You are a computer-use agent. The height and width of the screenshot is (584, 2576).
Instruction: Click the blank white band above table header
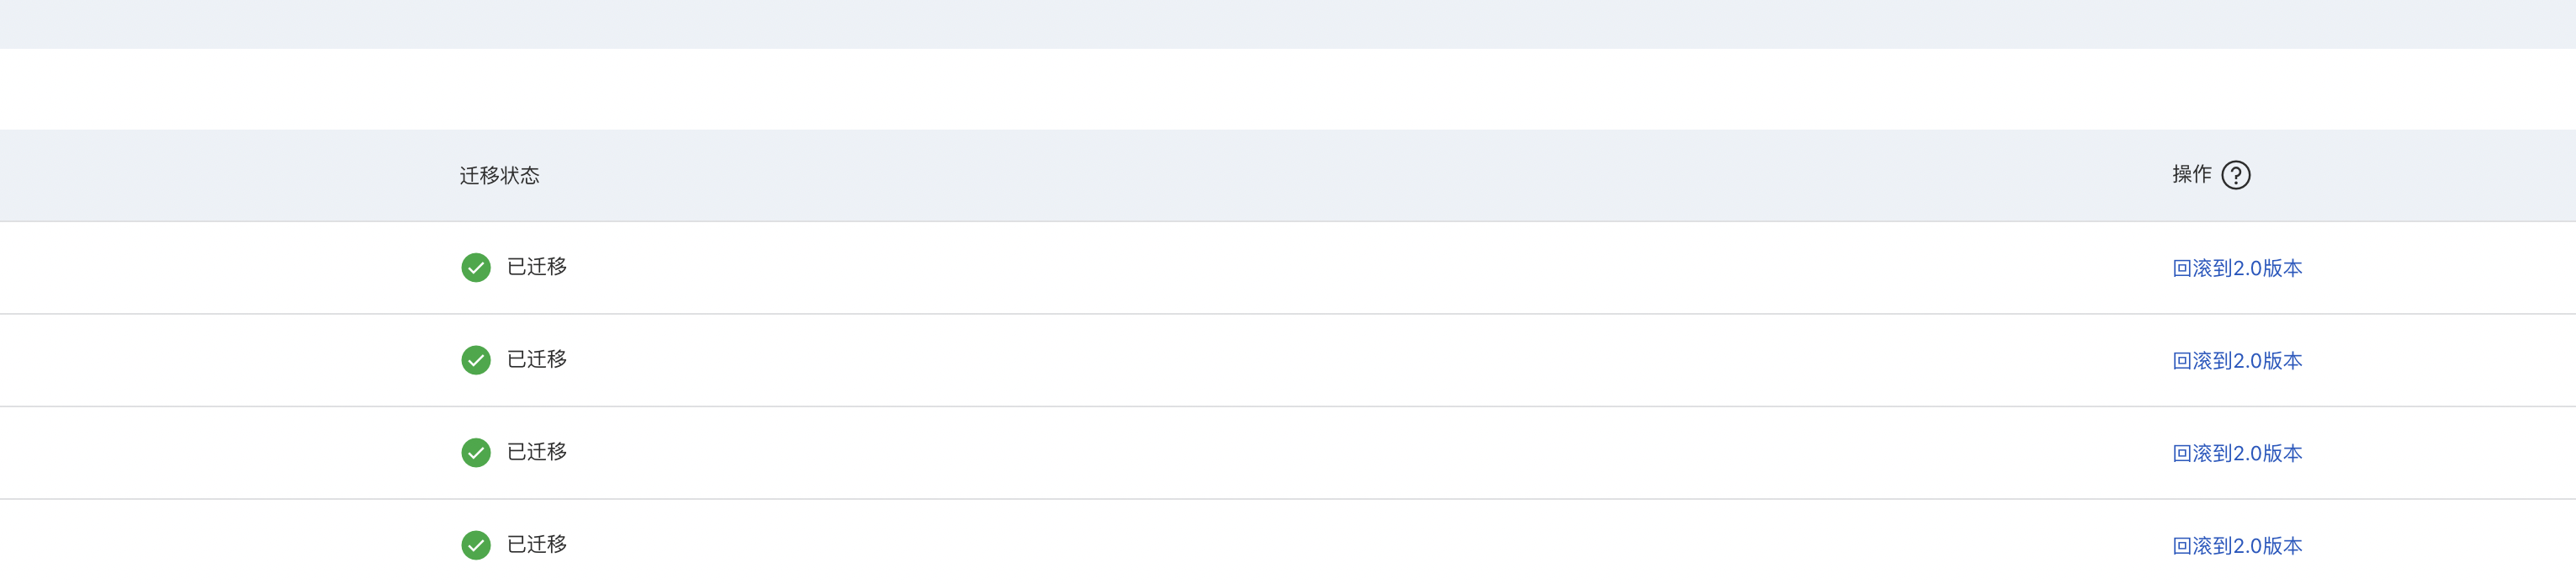(x=1288, y=89)
